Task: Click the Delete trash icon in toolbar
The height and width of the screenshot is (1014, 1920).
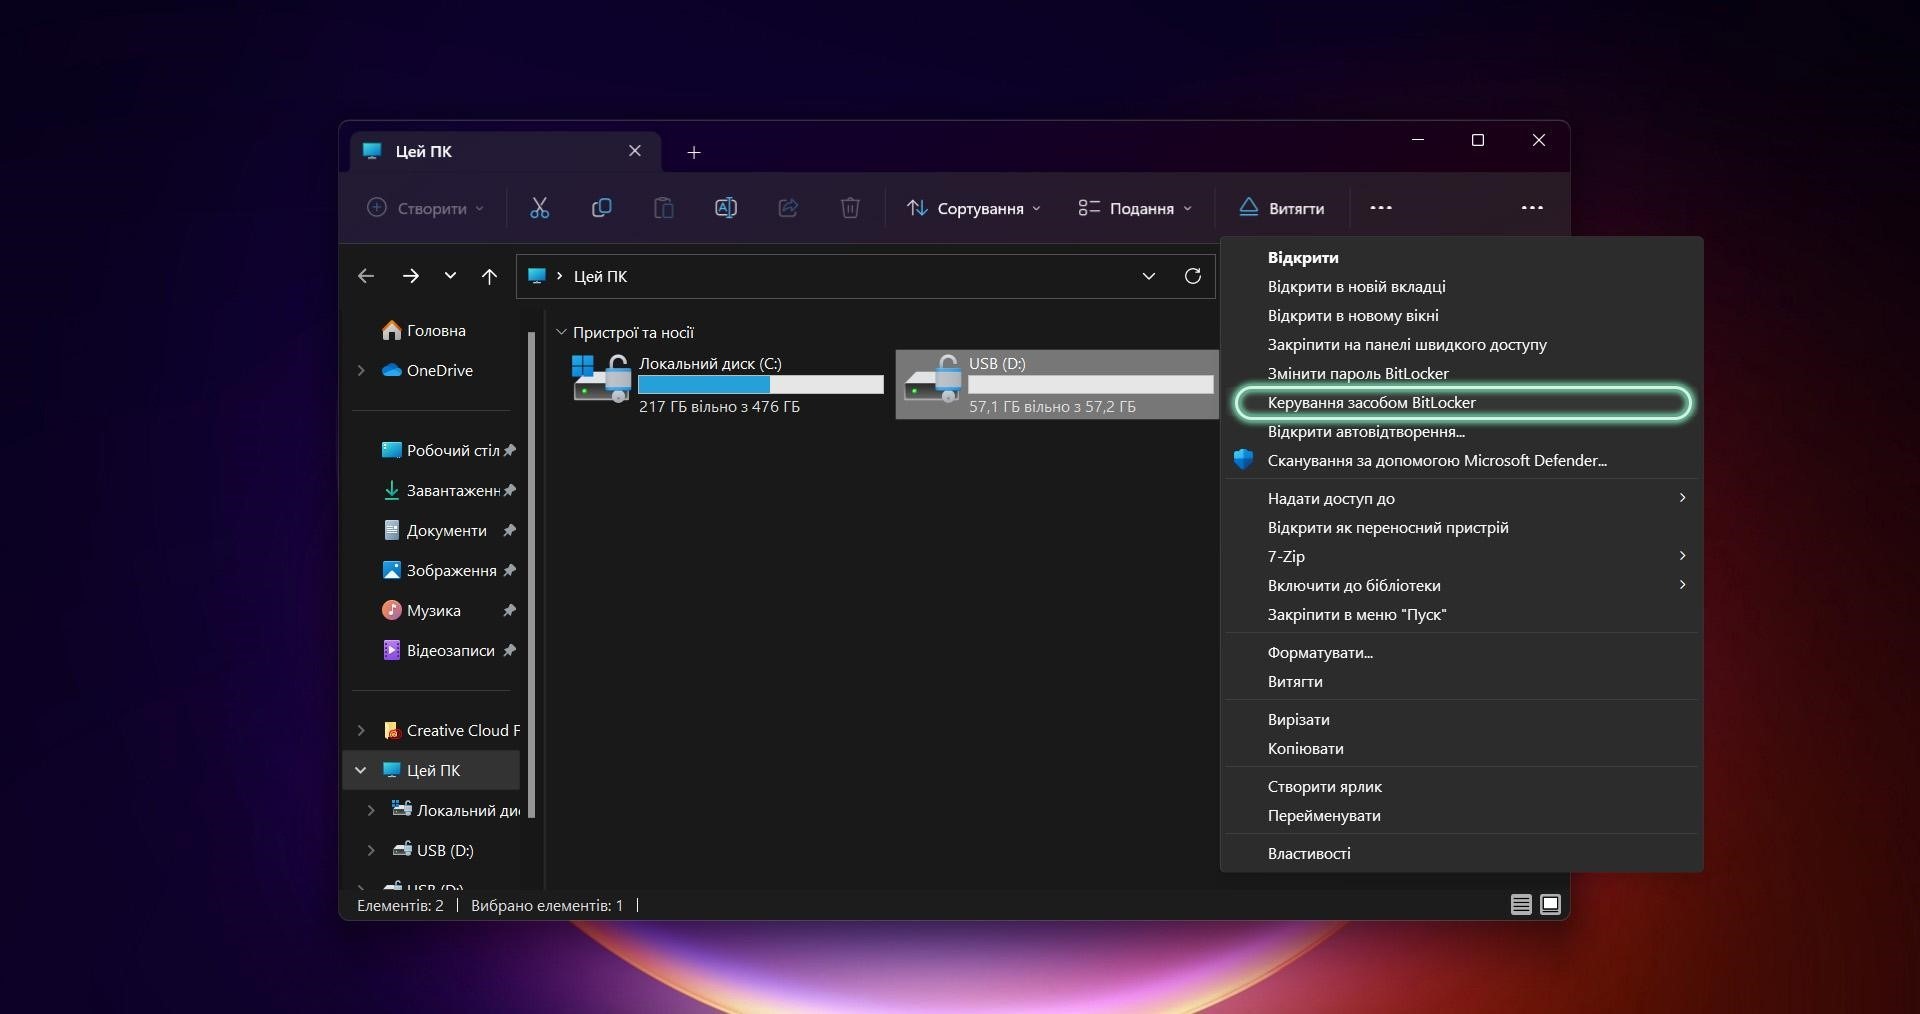Action: click(850, 208)
